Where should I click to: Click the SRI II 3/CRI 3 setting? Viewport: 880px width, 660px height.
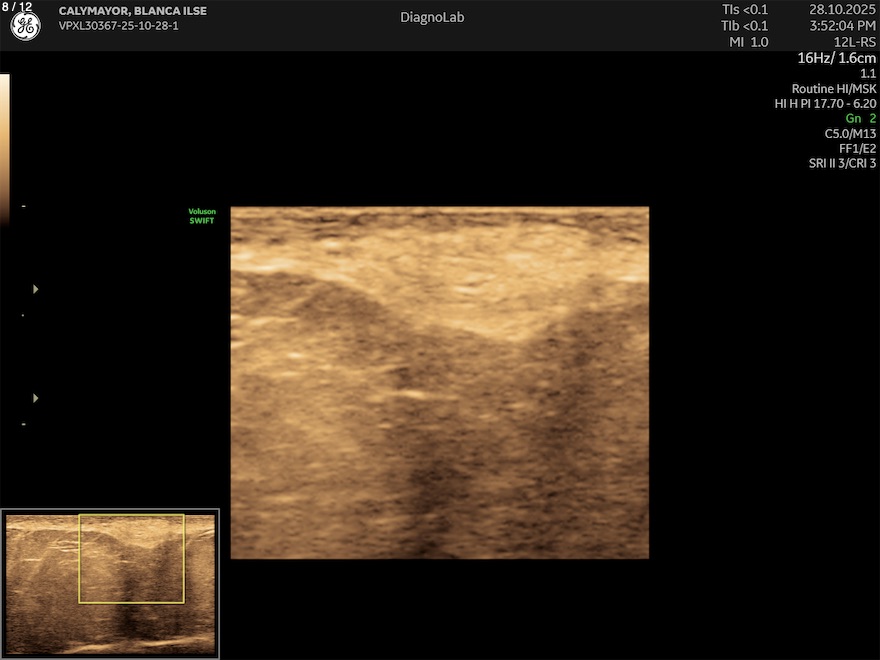842,163
